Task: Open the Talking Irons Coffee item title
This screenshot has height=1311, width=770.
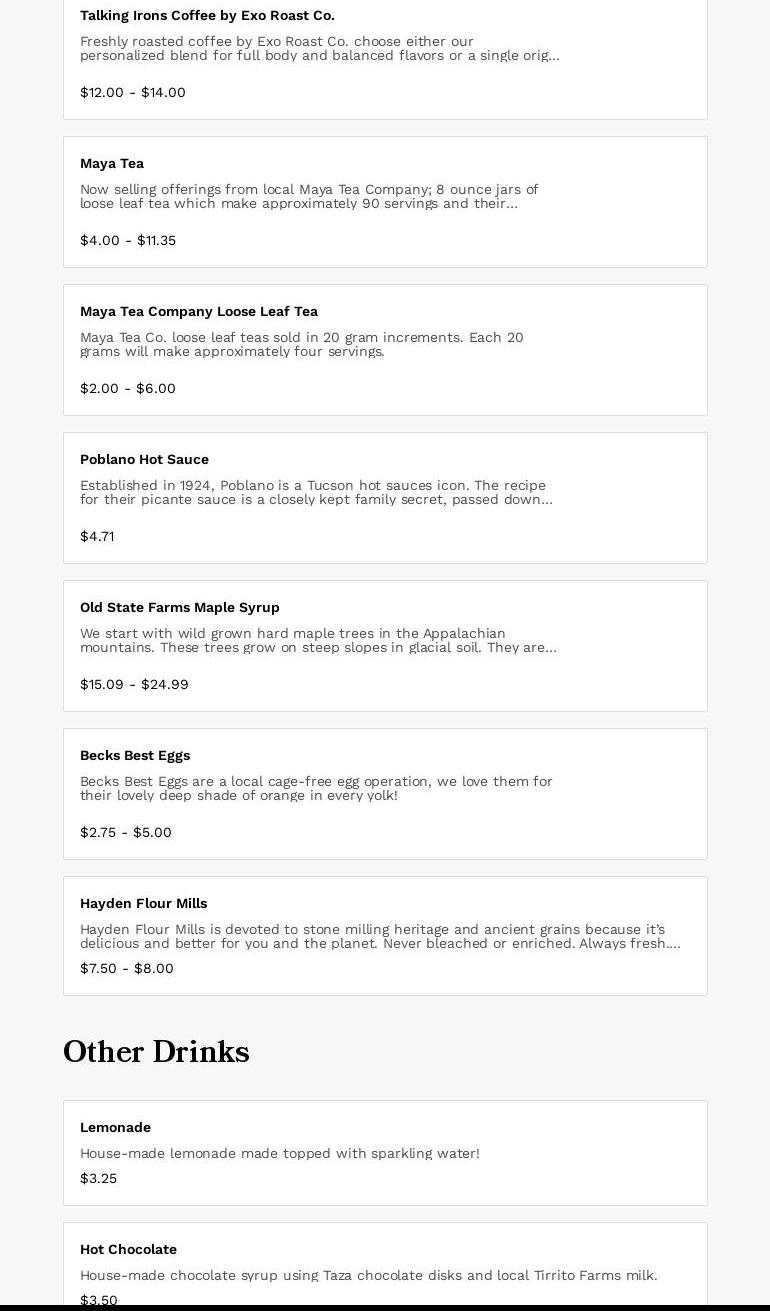Action: [x=207, y=16]
